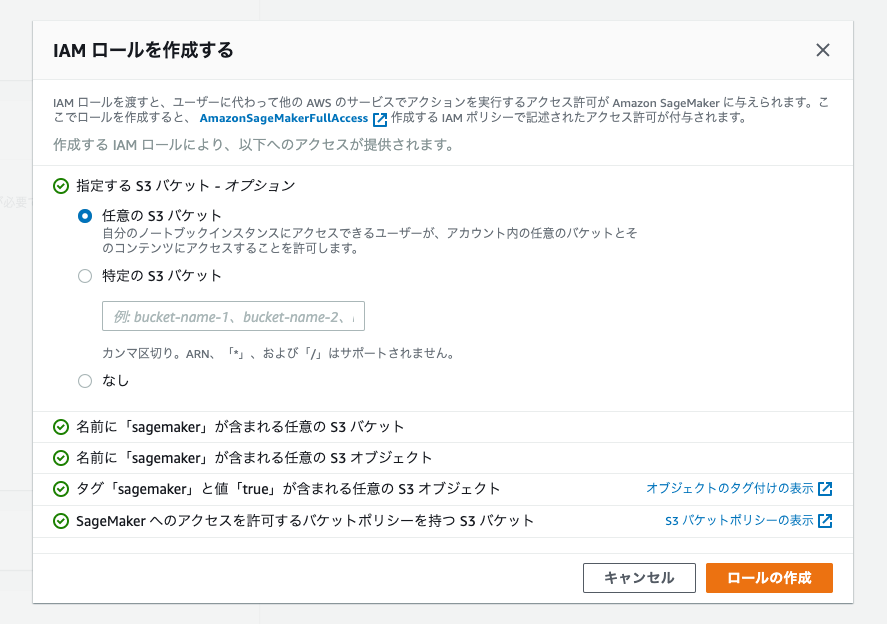
Task: Click check icon for バケットポリシー row
Action: pyautogui.click(x=61, y=521)
